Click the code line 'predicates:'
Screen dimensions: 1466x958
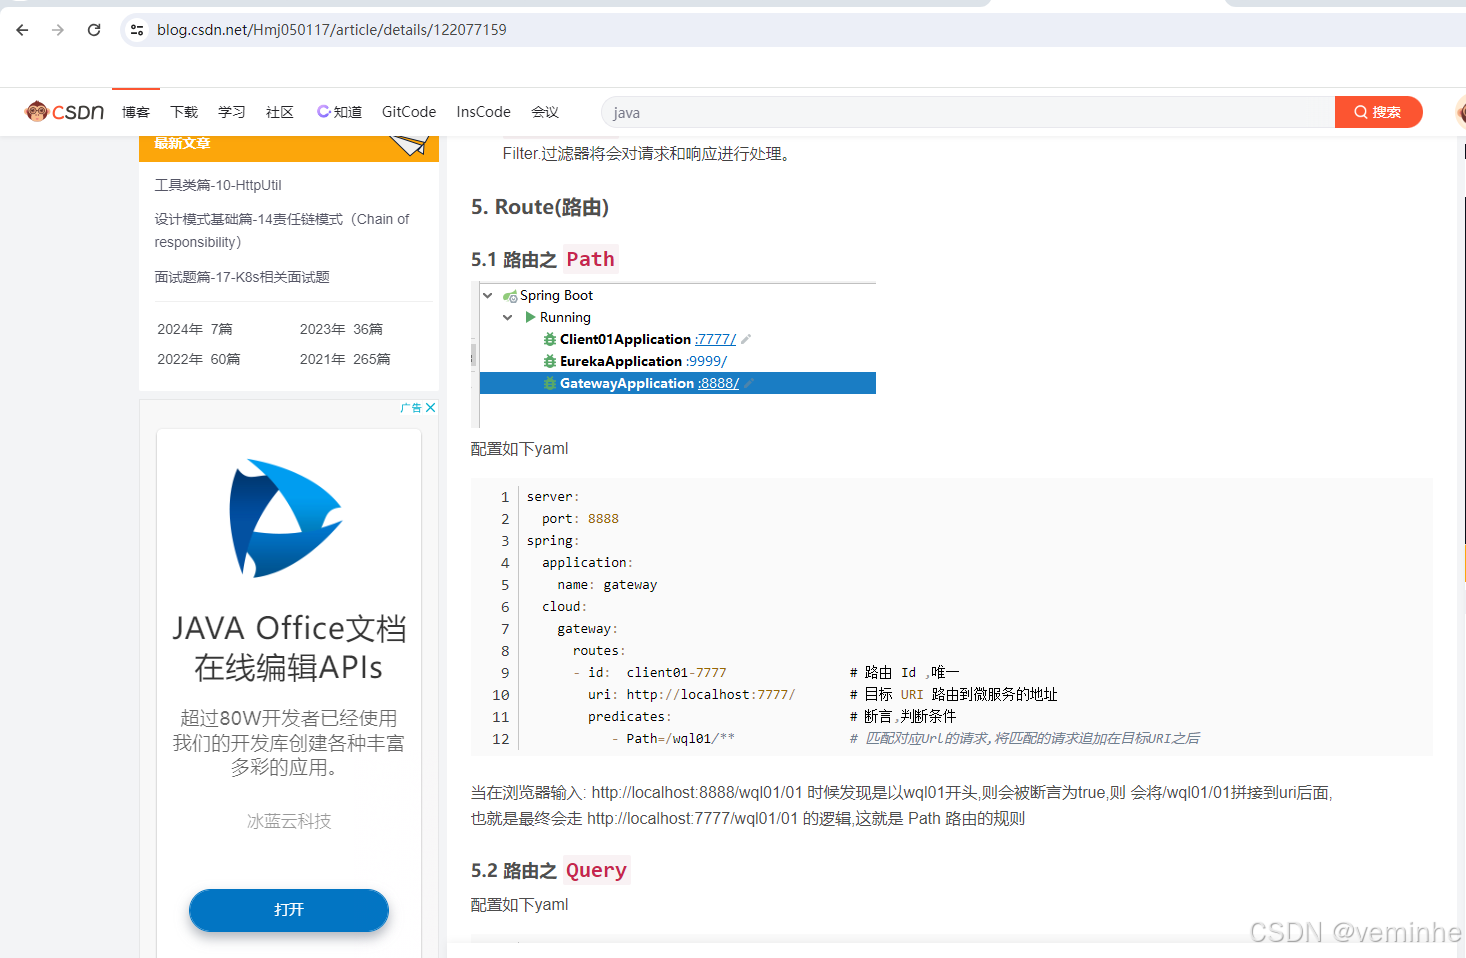[629, 717]
